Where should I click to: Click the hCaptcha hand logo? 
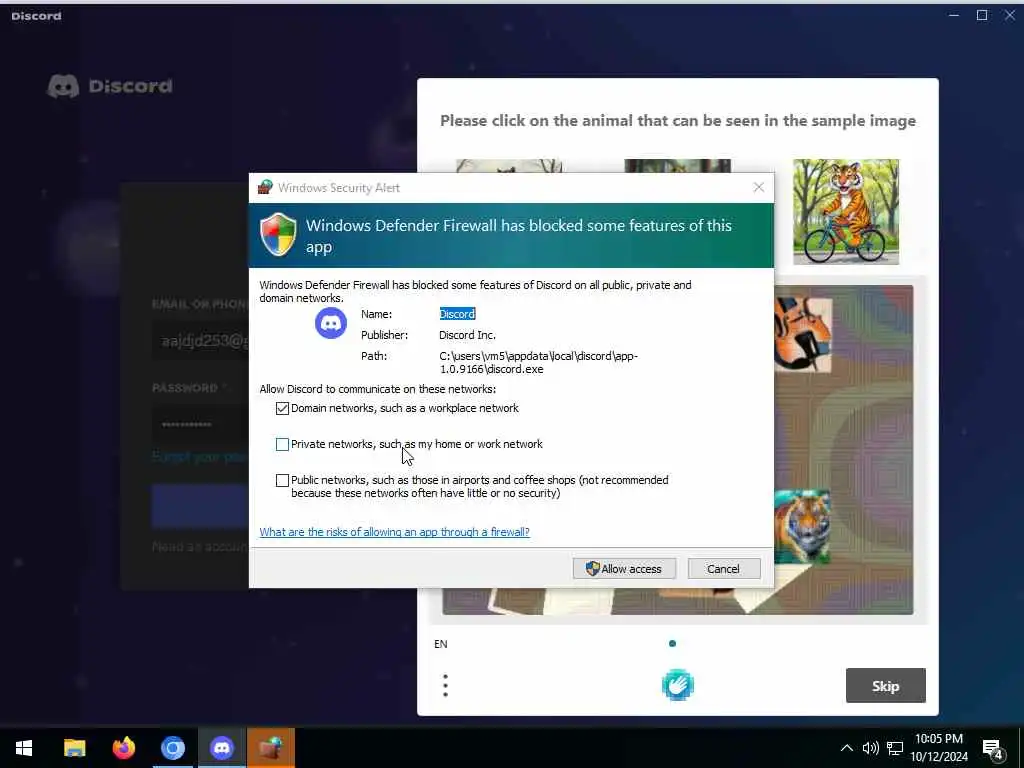[678, 685]
